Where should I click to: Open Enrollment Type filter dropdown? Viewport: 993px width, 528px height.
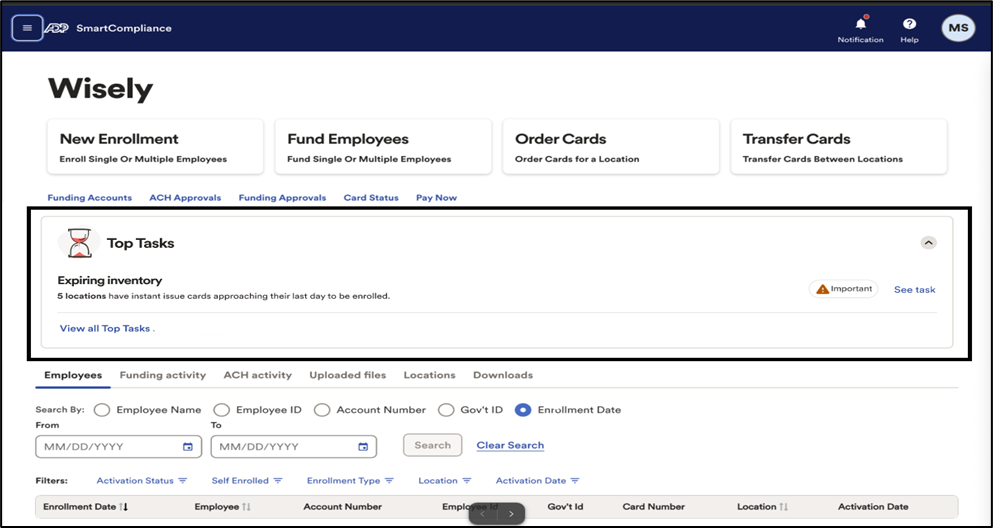[x=350, y=481]
